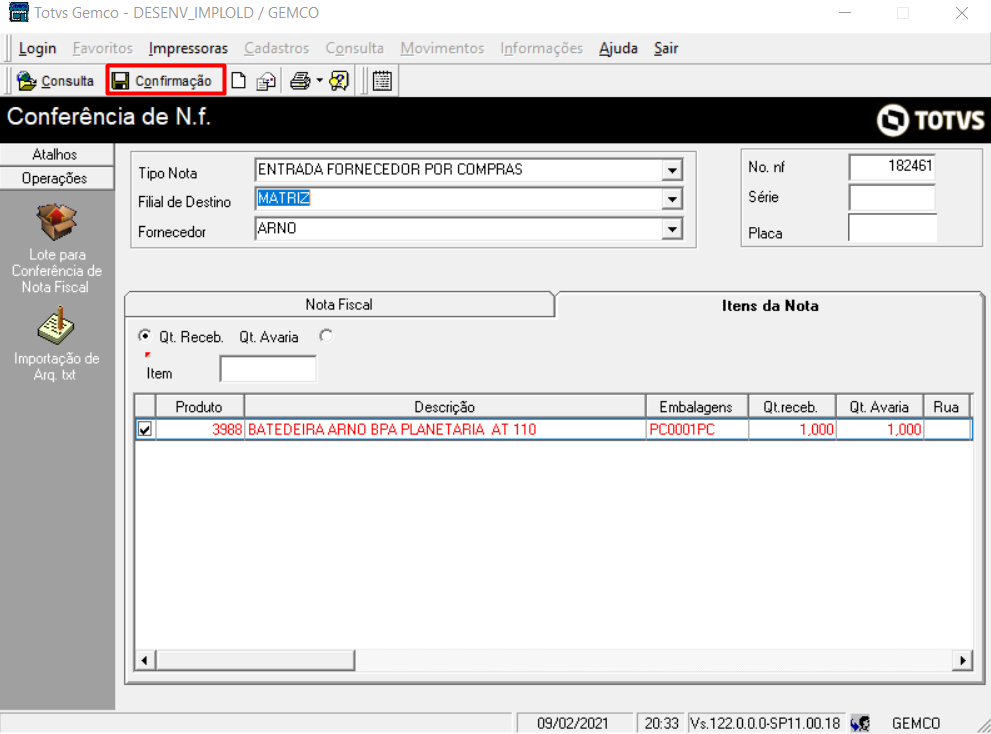
Task: Click the Descrição column header
Action: click(445, 407)
